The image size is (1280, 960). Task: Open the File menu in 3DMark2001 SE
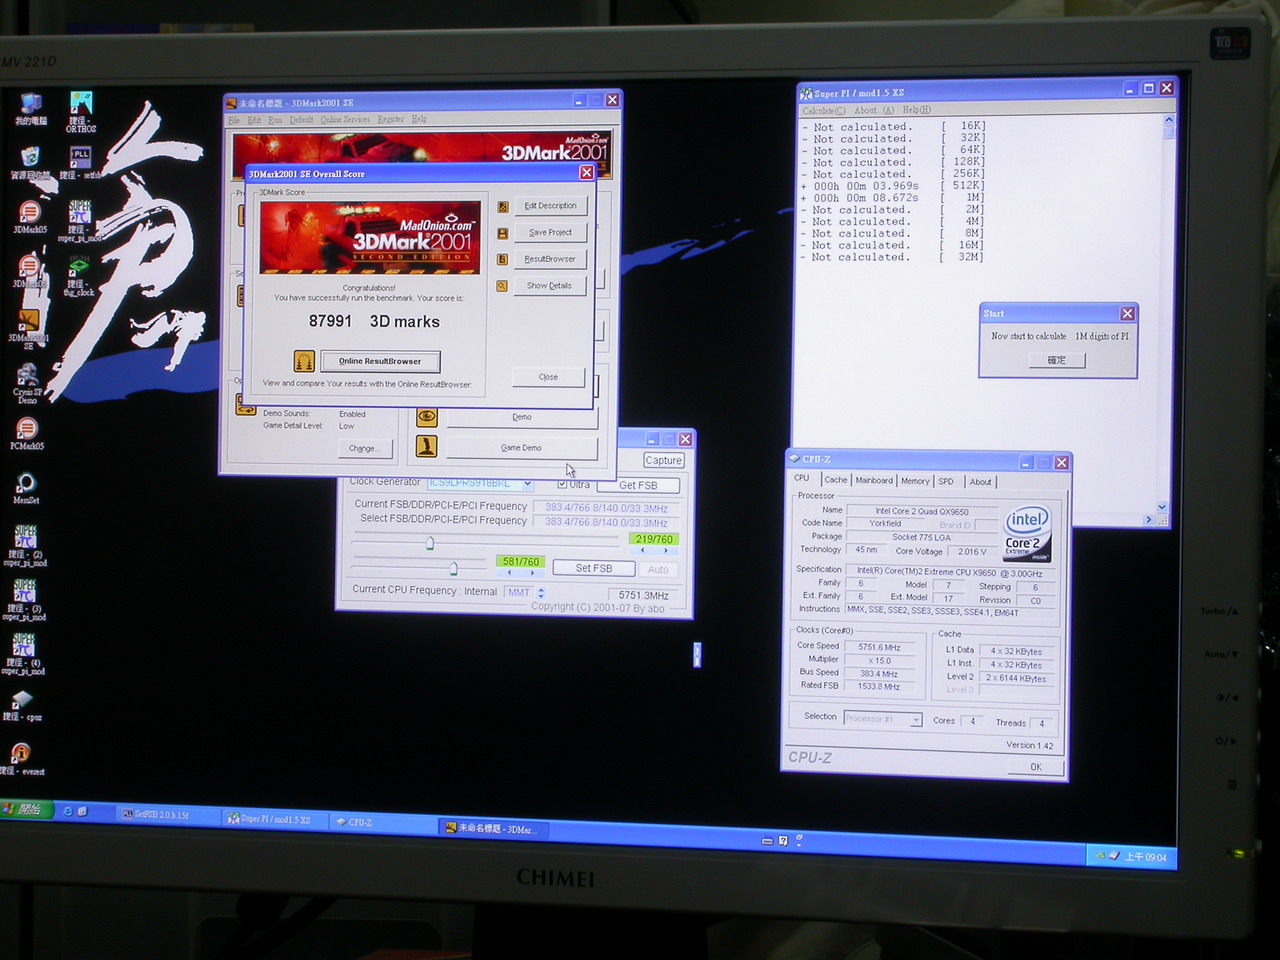pos(234,120)
